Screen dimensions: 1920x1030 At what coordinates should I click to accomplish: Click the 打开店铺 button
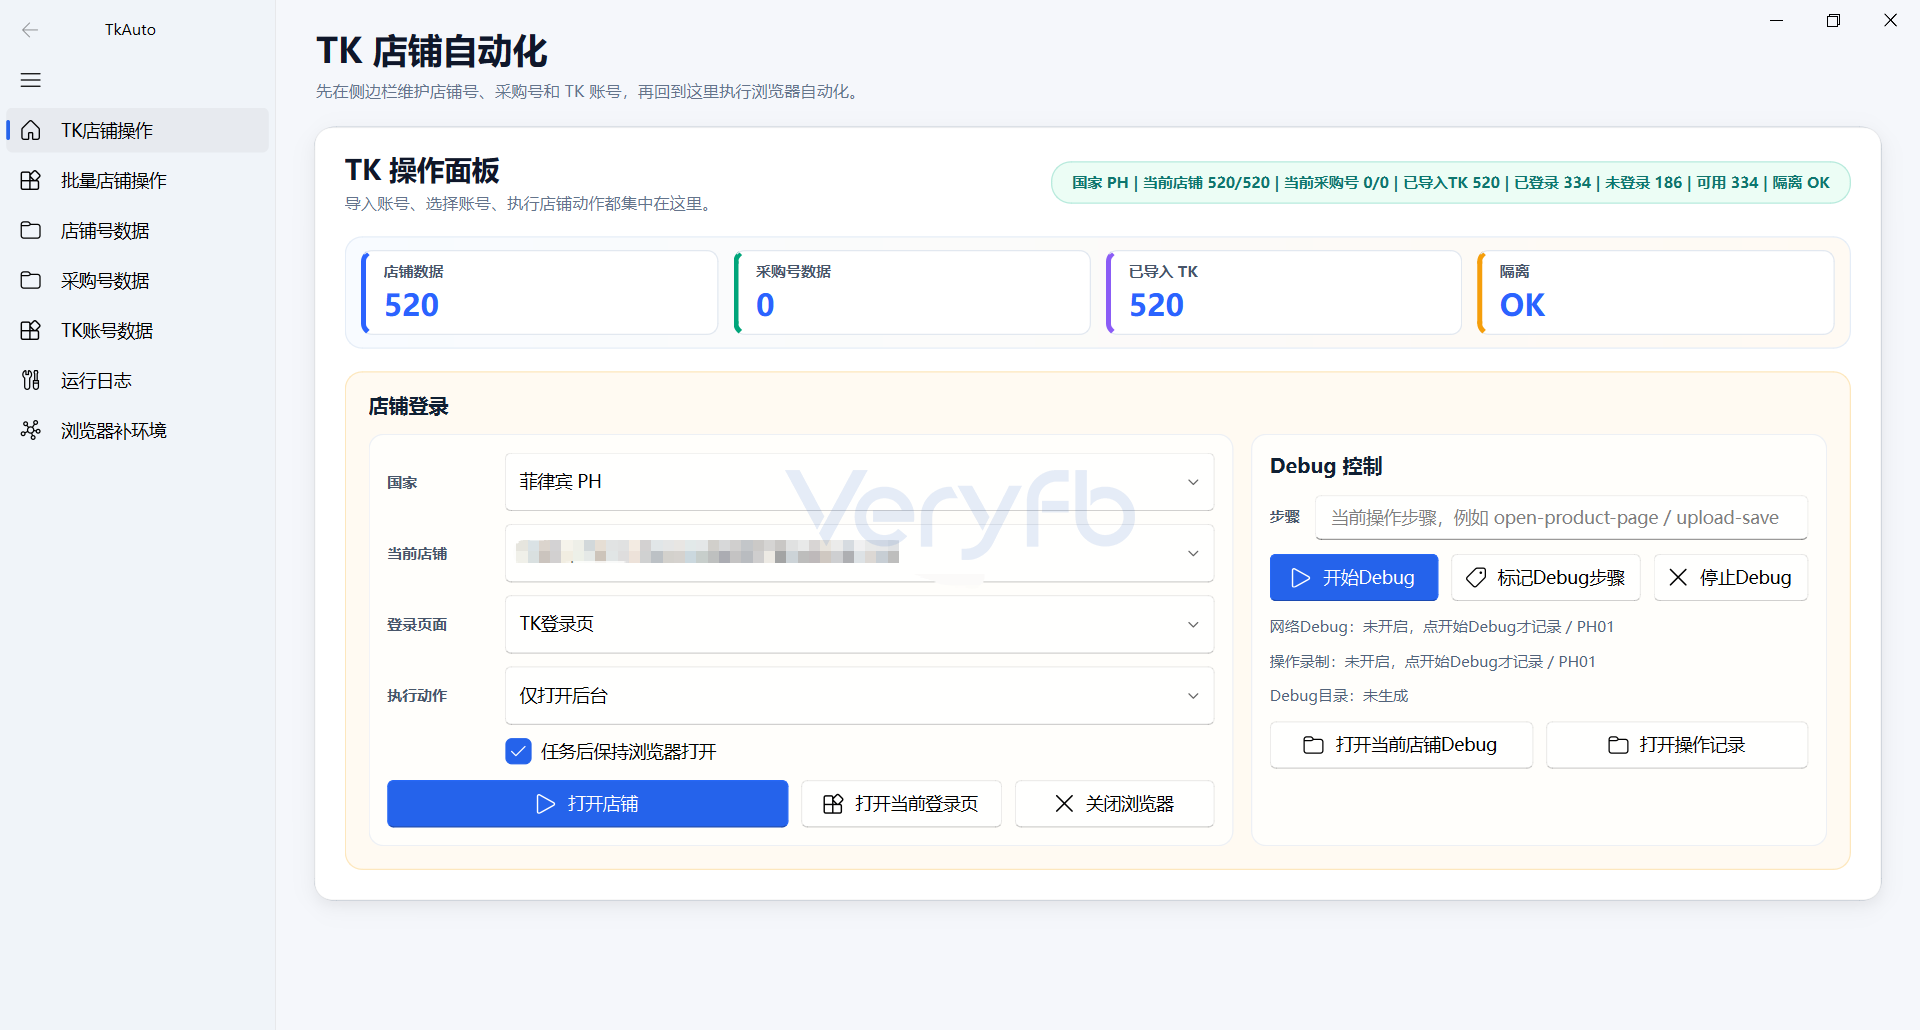point(587,804)
